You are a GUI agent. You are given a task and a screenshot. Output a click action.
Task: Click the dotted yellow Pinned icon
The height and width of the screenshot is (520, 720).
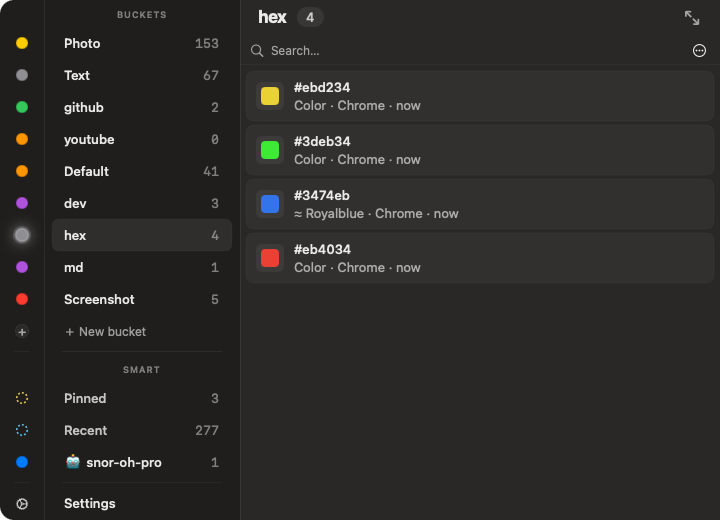point(22,398)
